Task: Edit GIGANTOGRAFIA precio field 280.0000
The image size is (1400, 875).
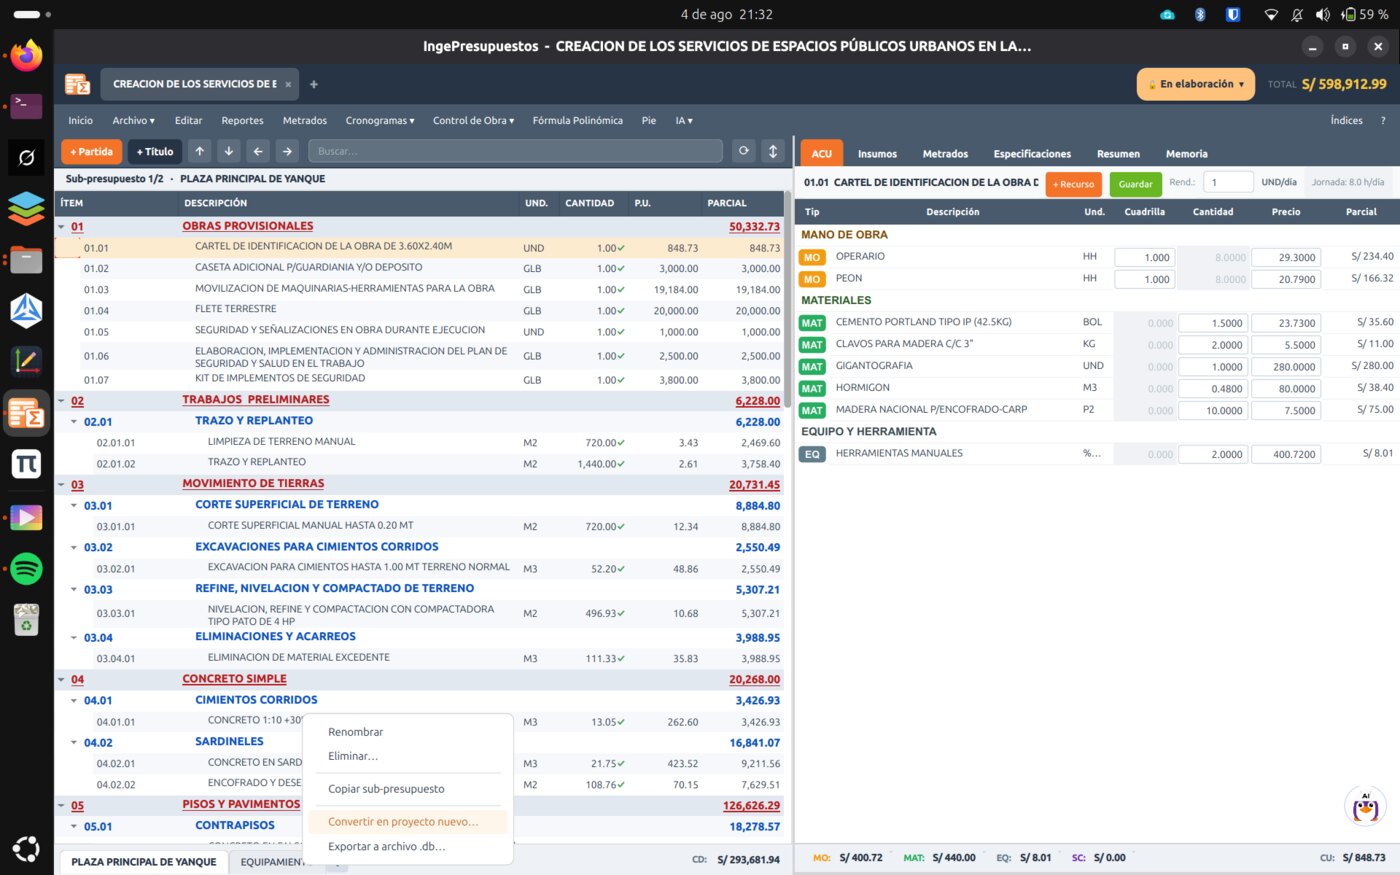Action: pos(1286,367)
